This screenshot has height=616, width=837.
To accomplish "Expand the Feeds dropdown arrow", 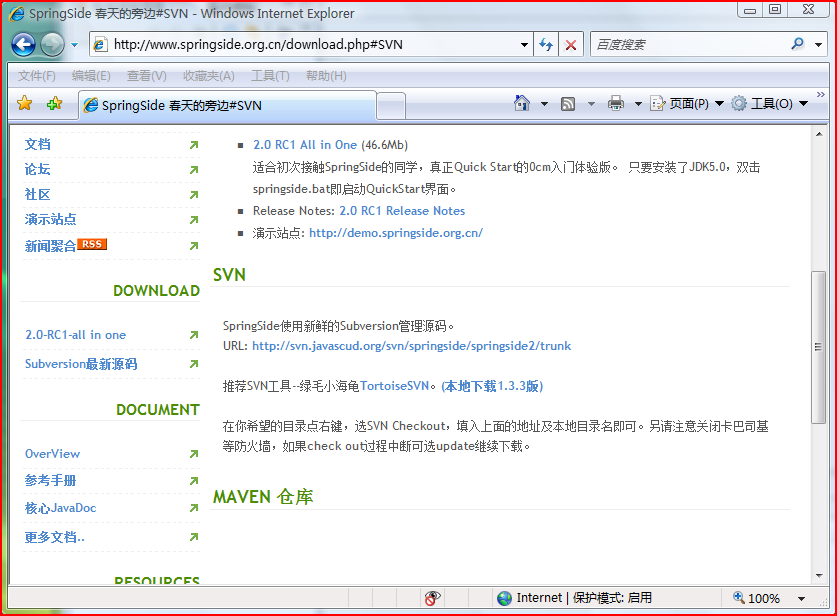I will 591,104.
